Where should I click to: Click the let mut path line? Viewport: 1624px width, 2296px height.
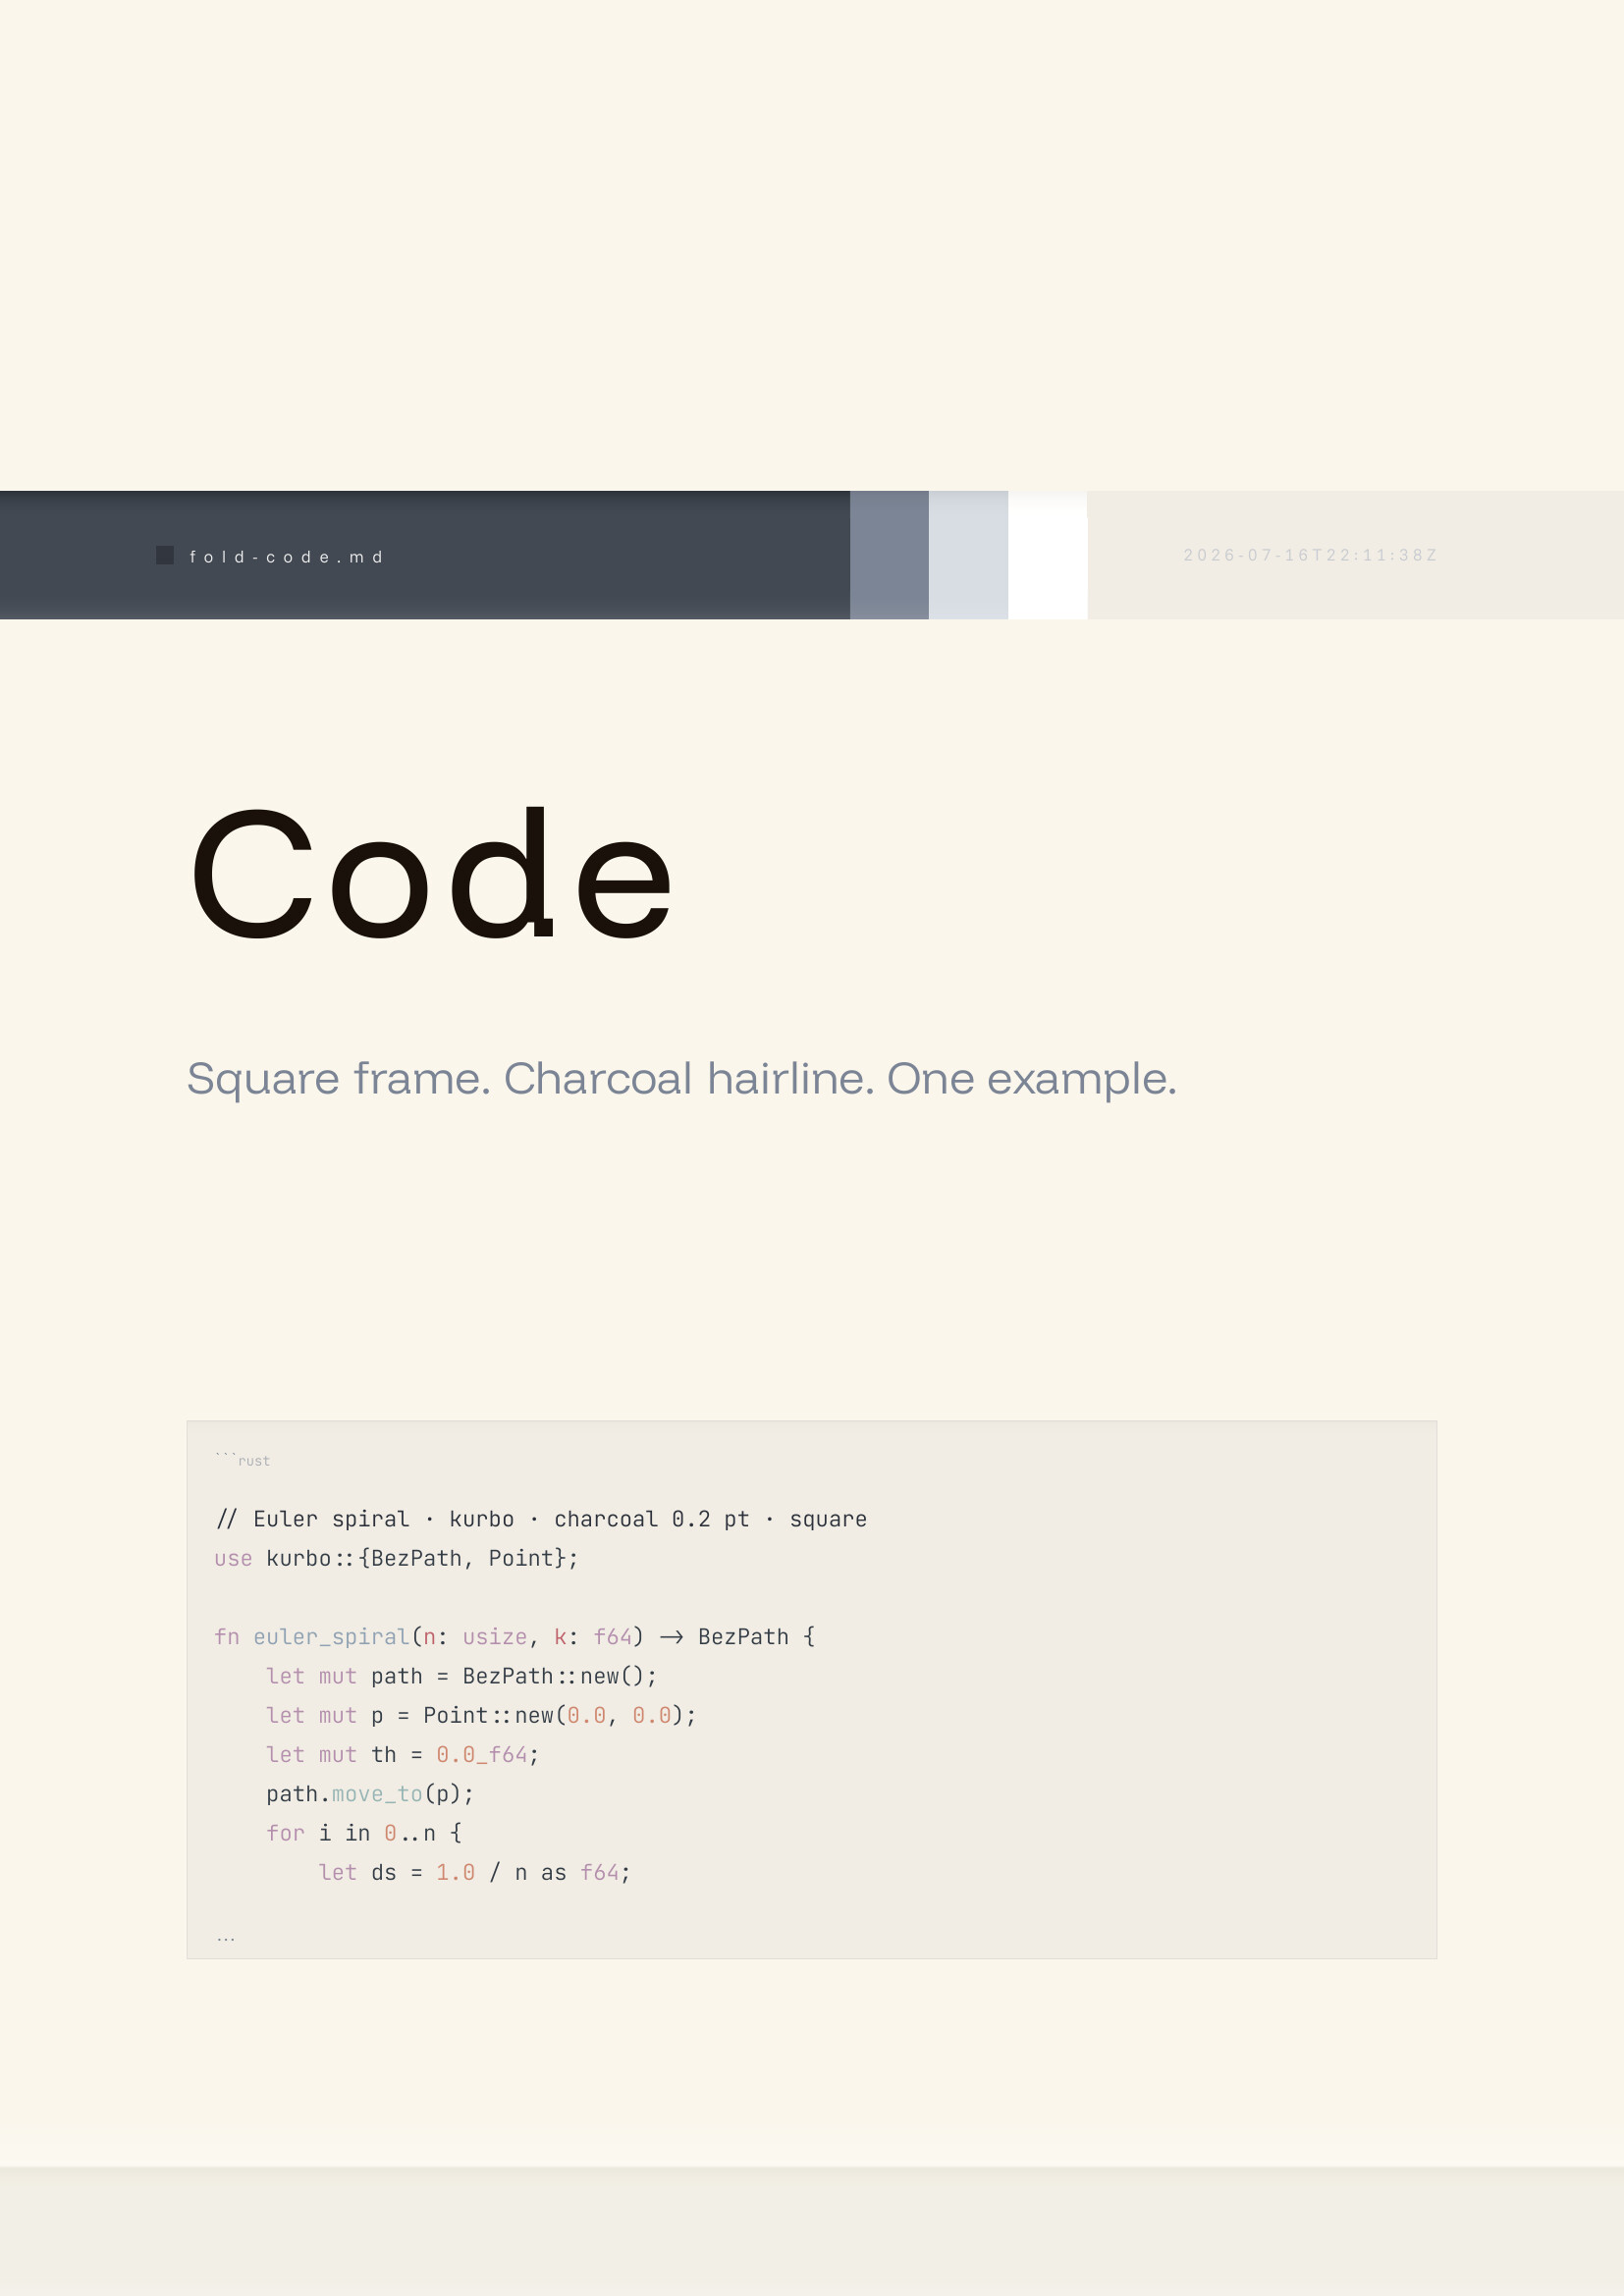point(461,1676)
